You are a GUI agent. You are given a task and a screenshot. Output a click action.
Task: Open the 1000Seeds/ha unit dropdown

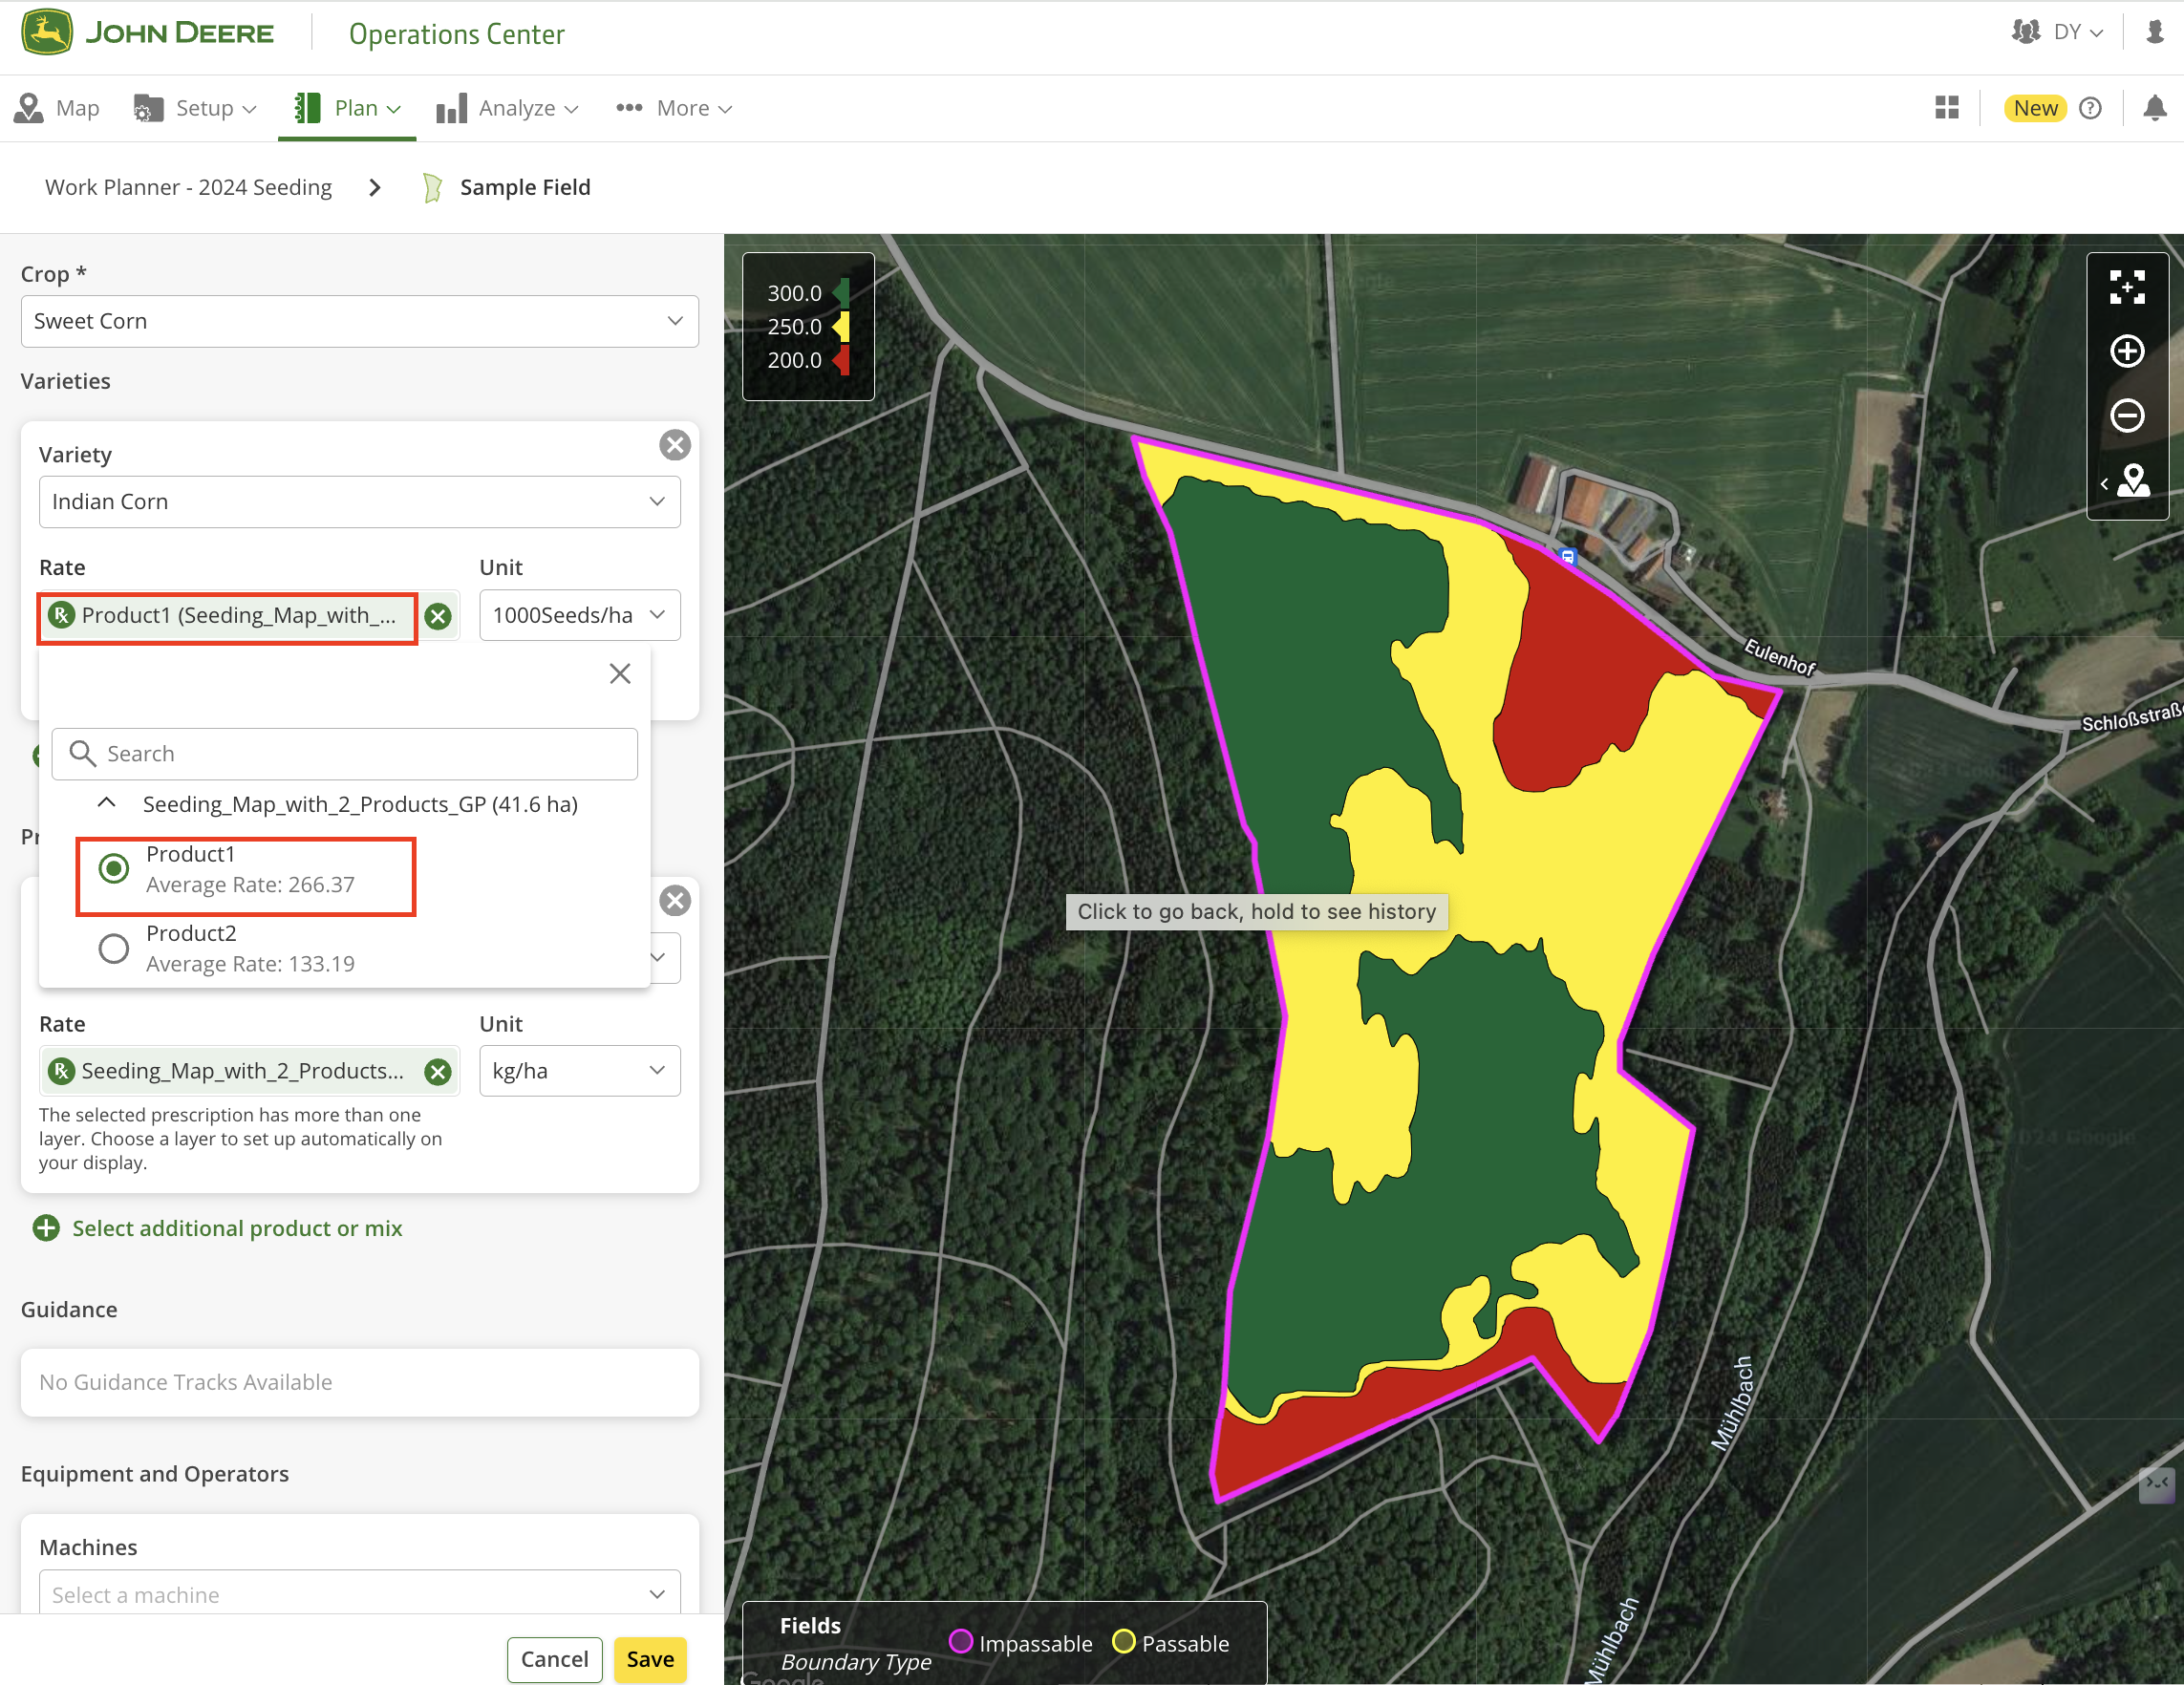tap(579, 615)
